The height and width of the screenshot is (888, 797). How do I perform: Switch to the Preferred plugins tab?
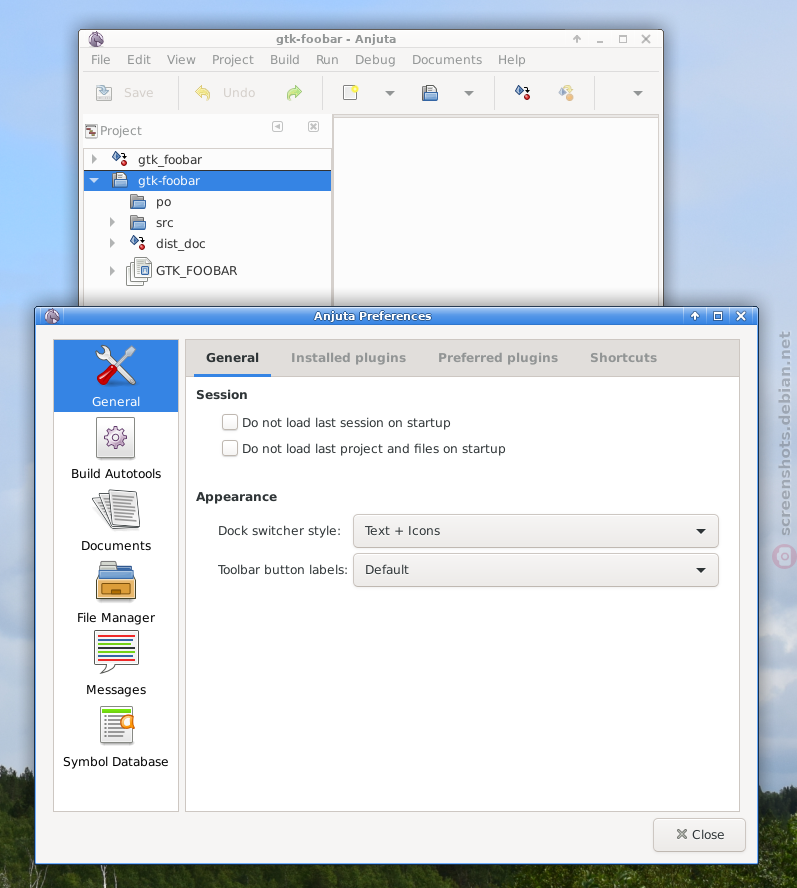(498, 358)
